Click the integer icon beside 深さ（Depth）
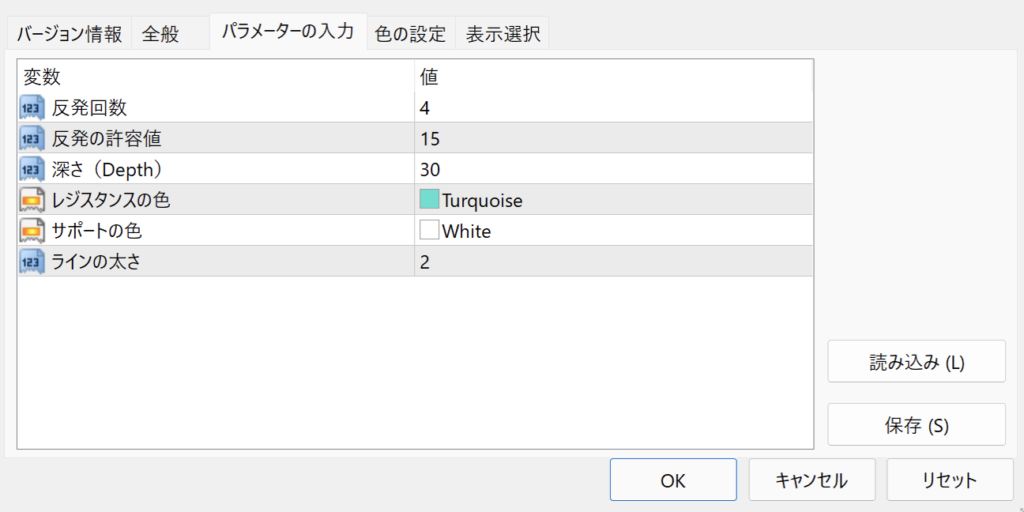1024x512 pixels. 32,169
